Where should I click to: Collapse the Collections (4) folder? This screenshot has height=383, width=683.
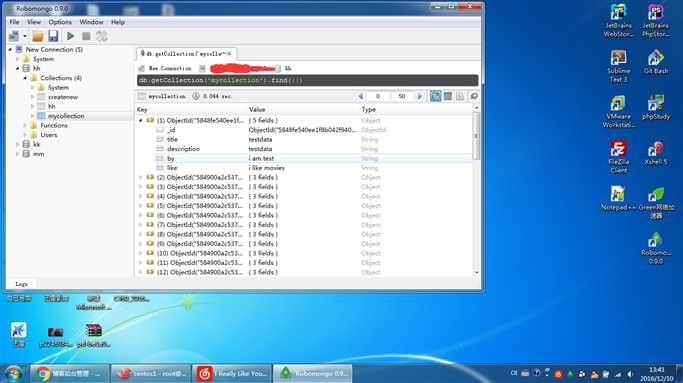coord(25,78)
